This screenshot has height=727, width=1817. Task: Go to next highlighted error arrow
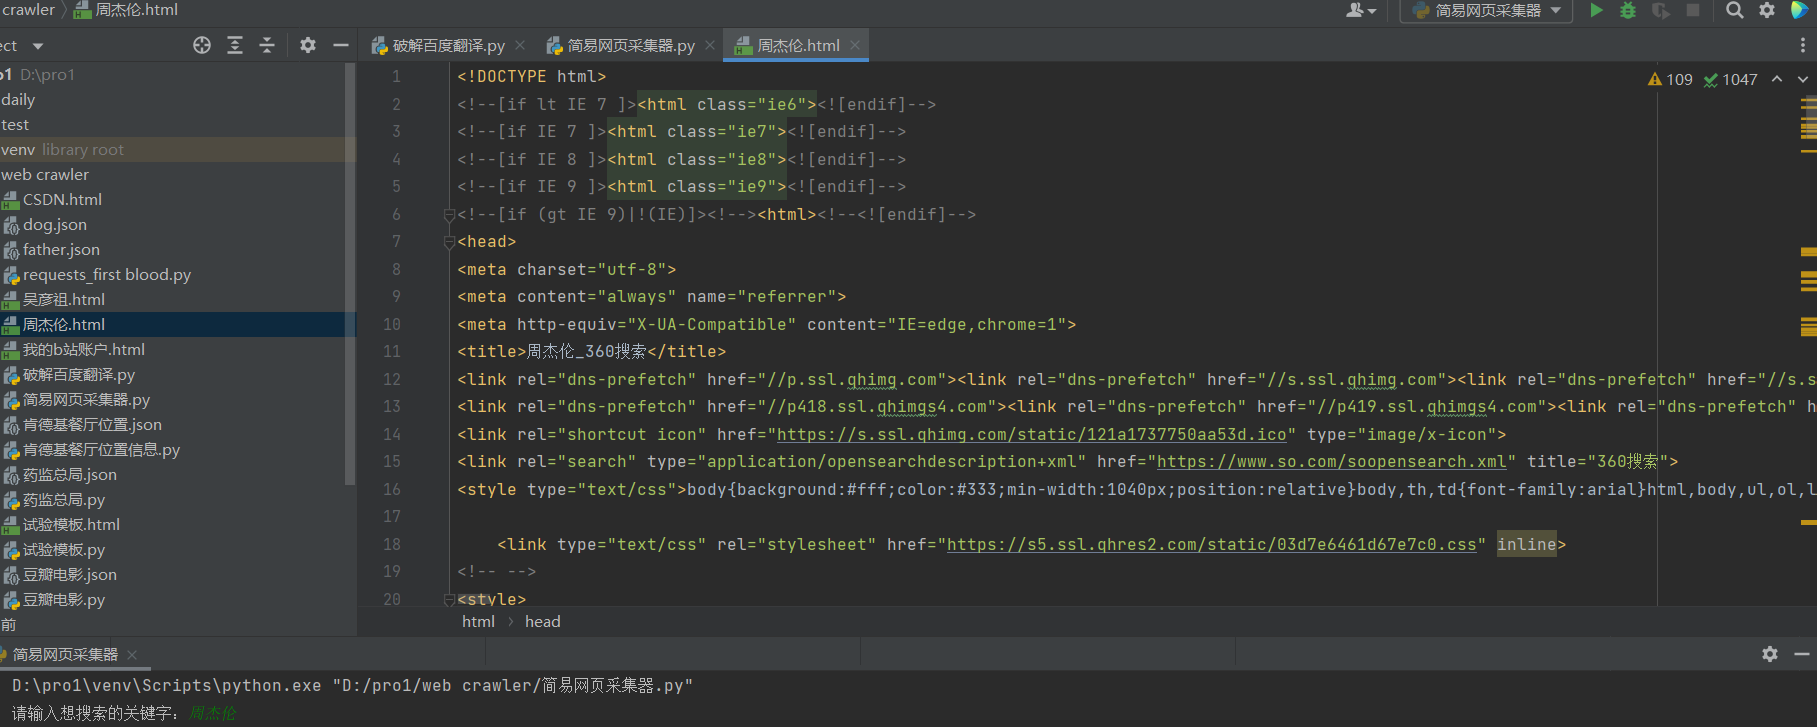(x=1803, y=79)
